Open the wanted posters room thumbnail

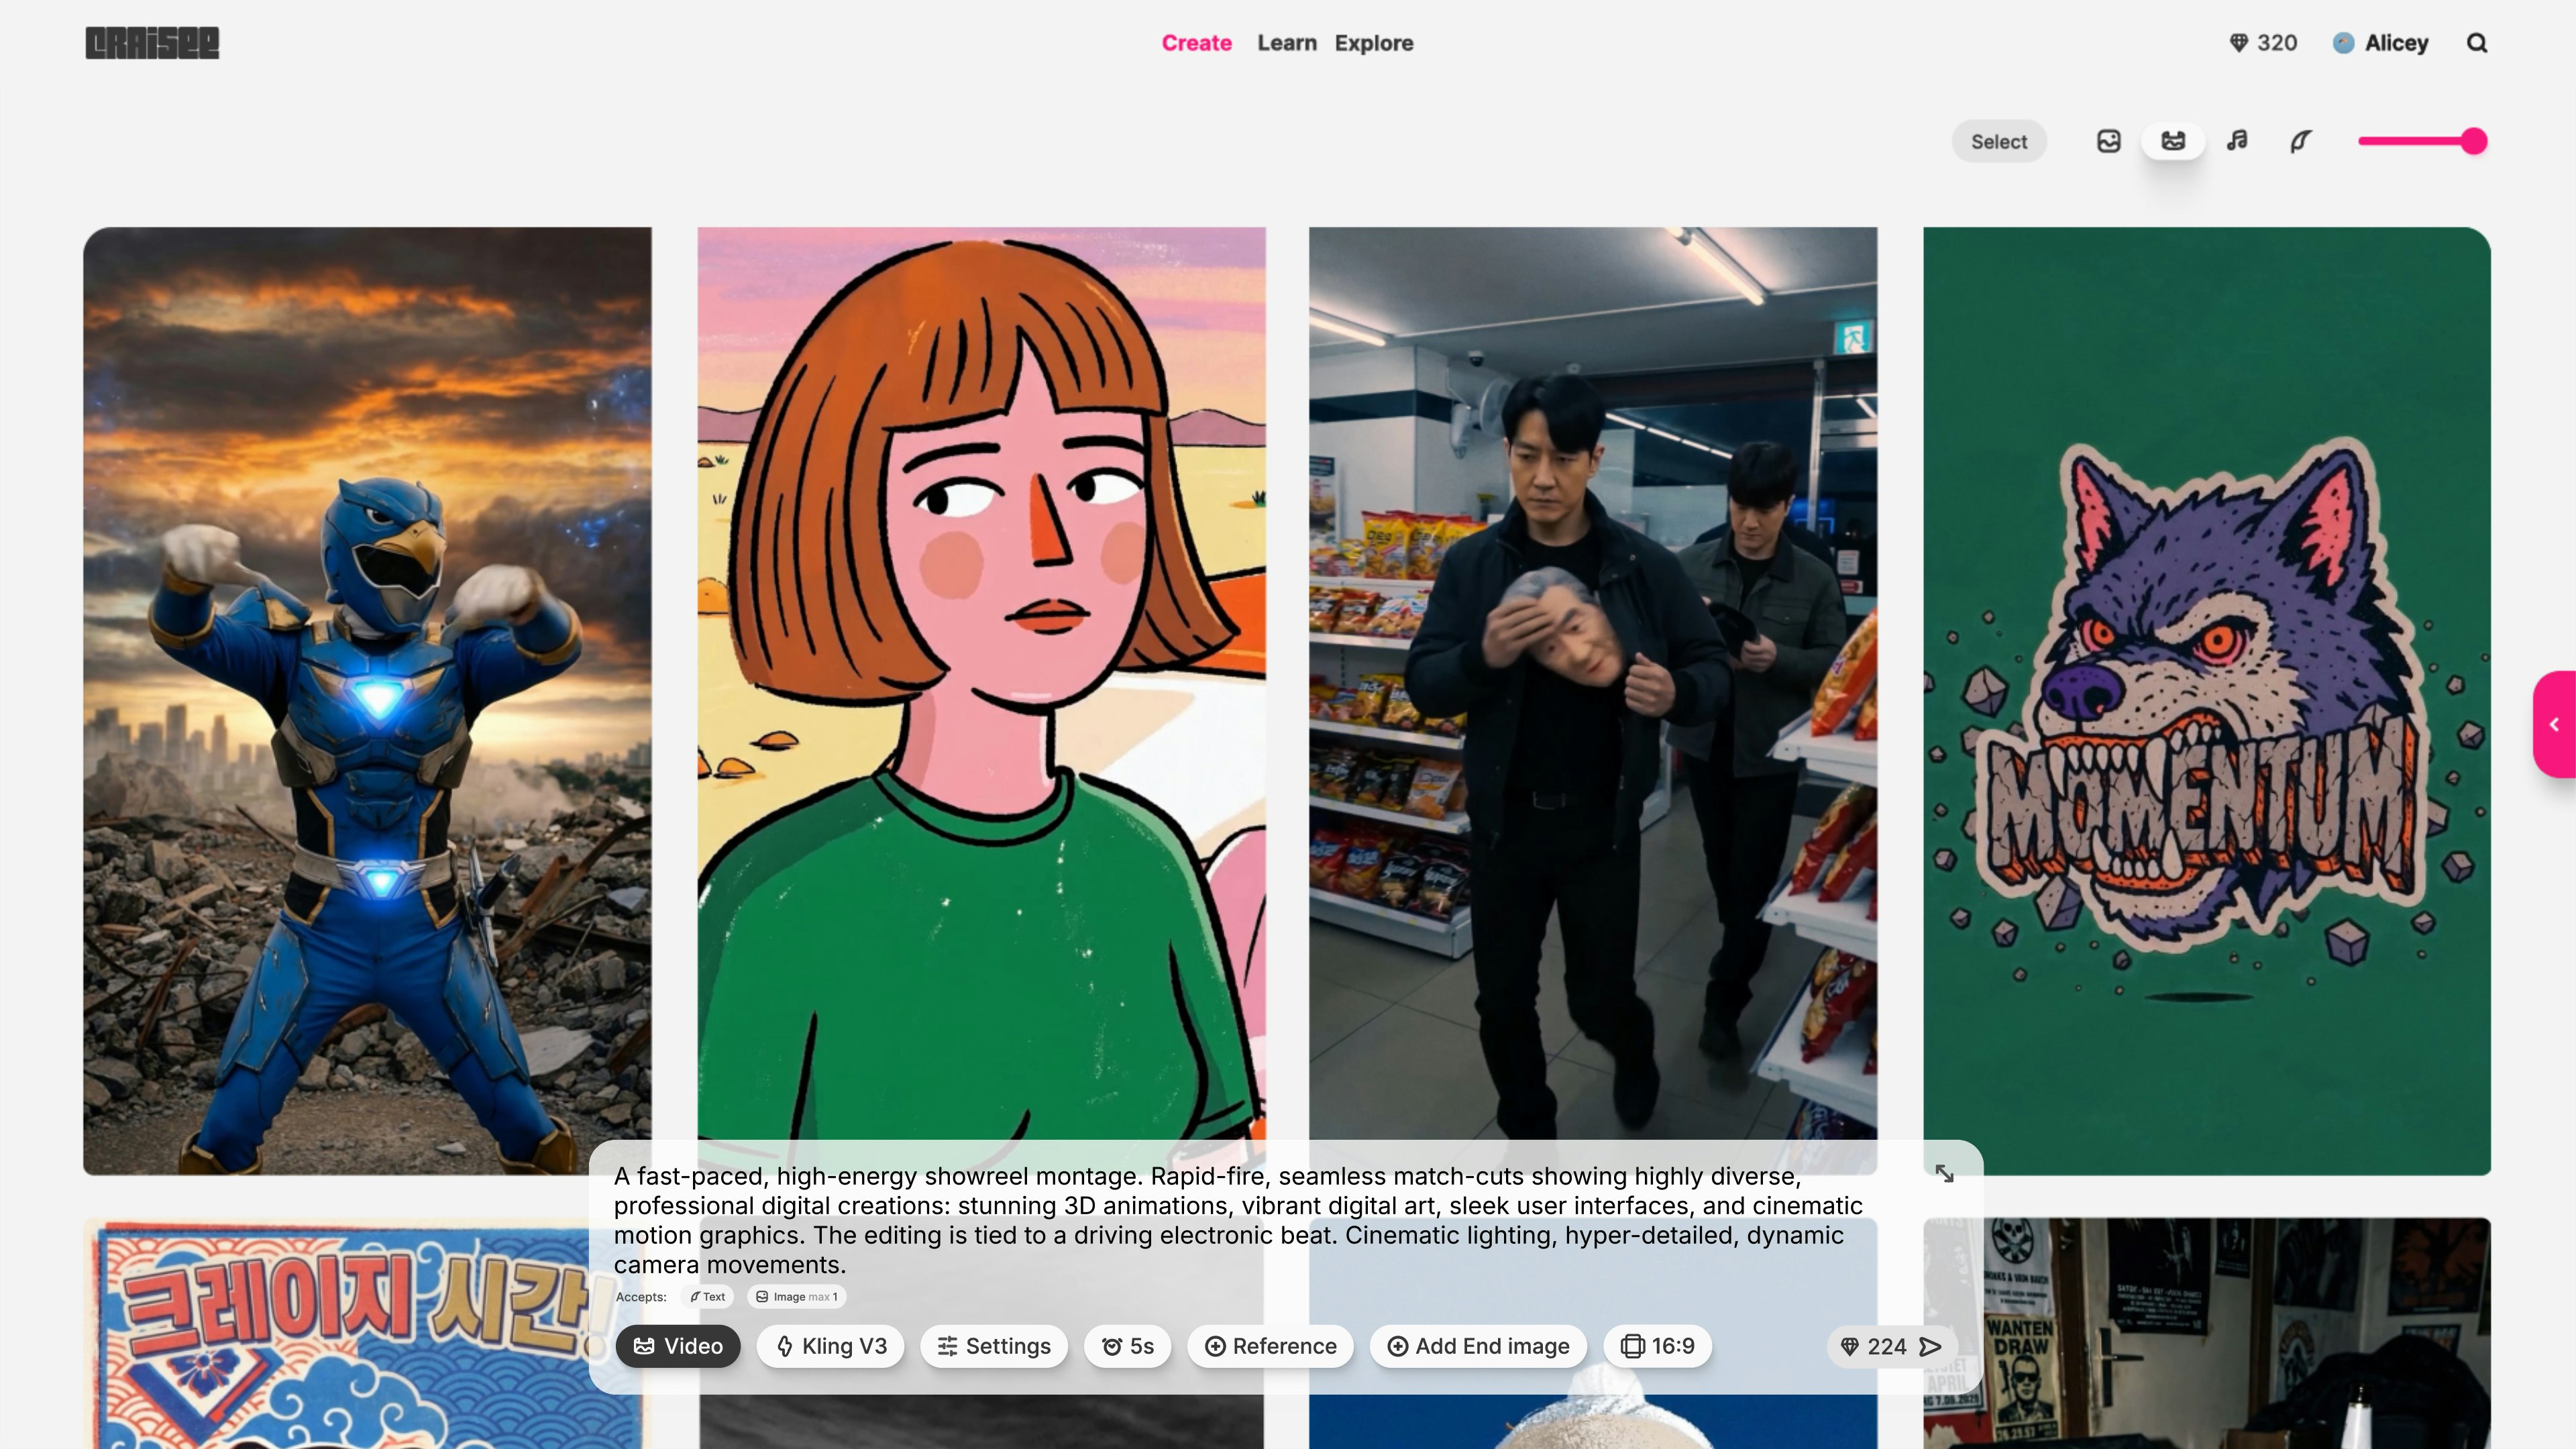[x=2206, y=1333]
